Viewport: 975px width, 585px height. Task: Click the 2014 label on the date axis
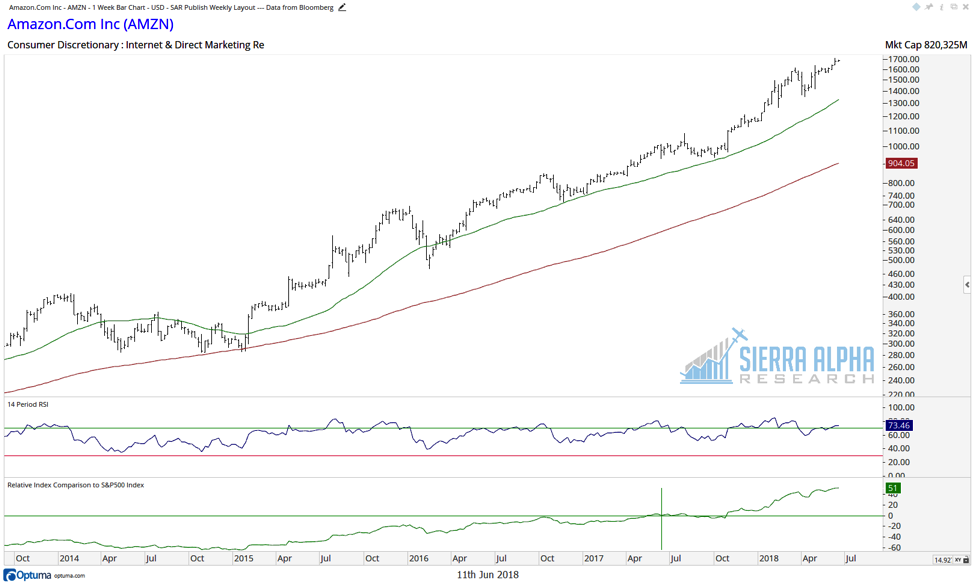[69, 558]
